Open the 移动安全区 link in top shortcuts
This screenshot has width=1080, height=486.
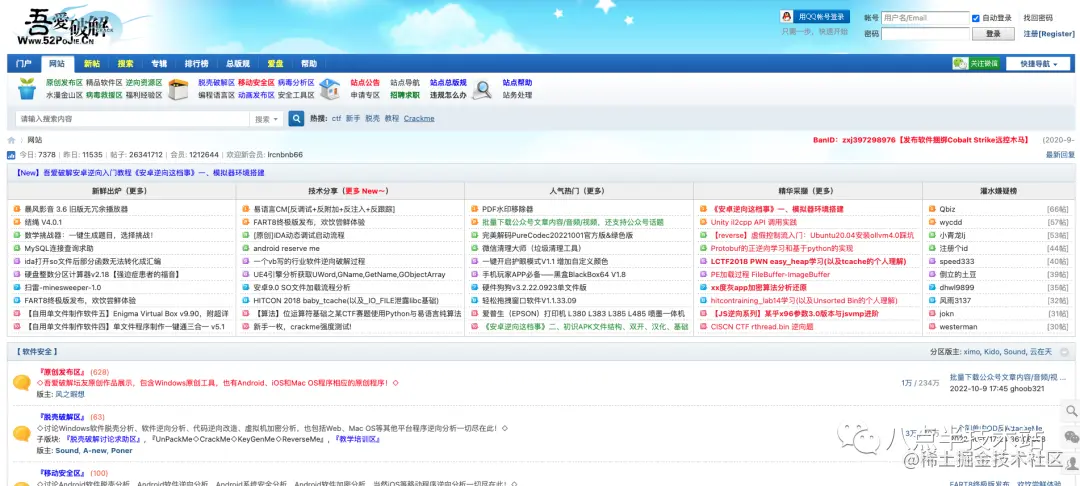256,83
